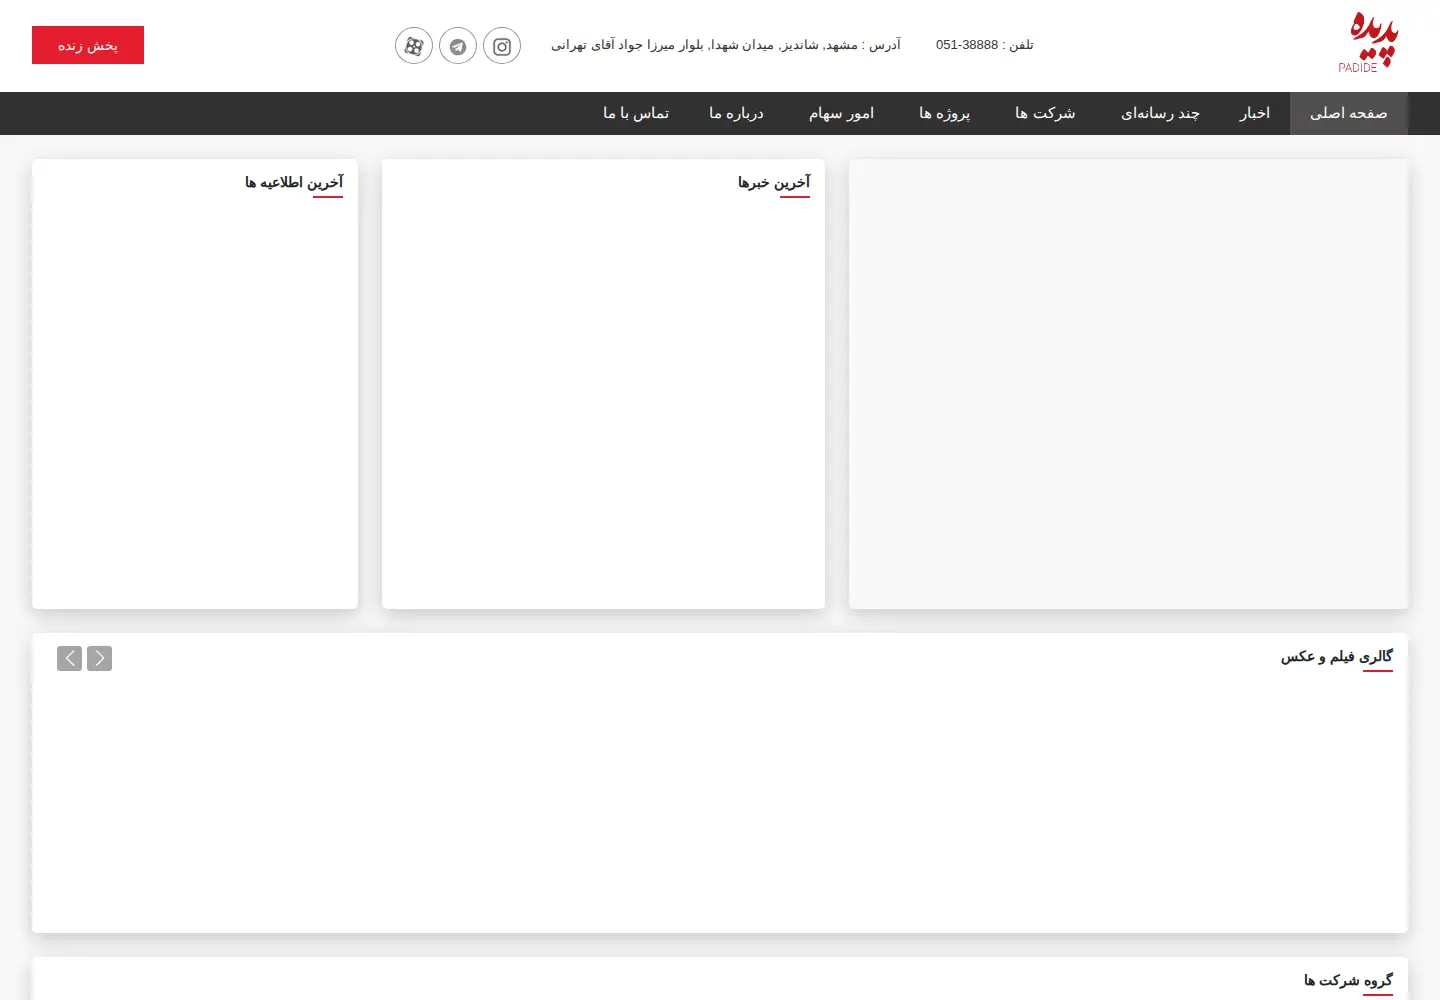Open the چند رسانه‌ای menu item

coord(1160,113)
